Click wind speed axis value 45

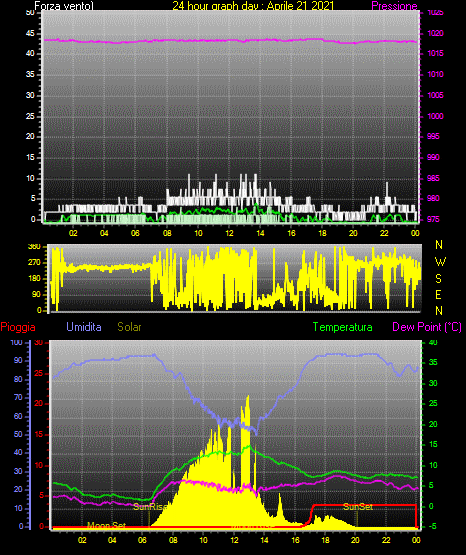click(30, 33)
